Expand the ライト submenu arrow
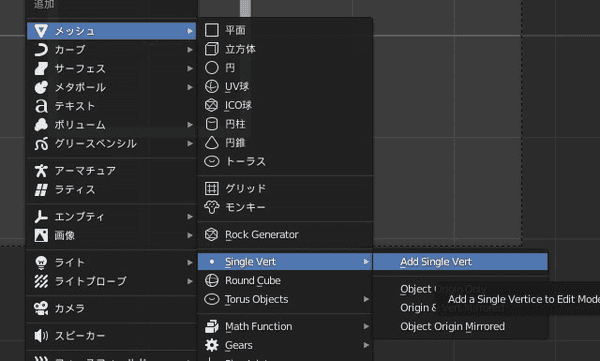600x361 pixels. (190, 263)
